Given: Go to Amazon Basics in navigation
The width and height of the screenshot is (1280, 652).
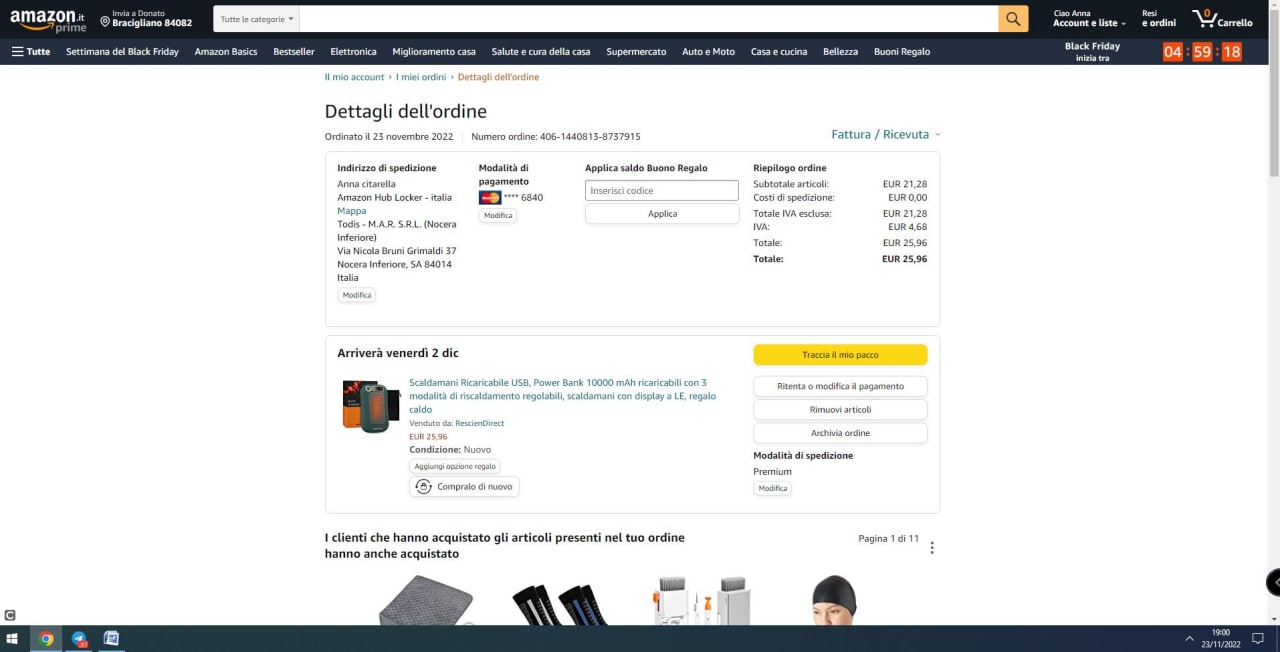Looking at the screenshot, I should [x=226, y=52].
